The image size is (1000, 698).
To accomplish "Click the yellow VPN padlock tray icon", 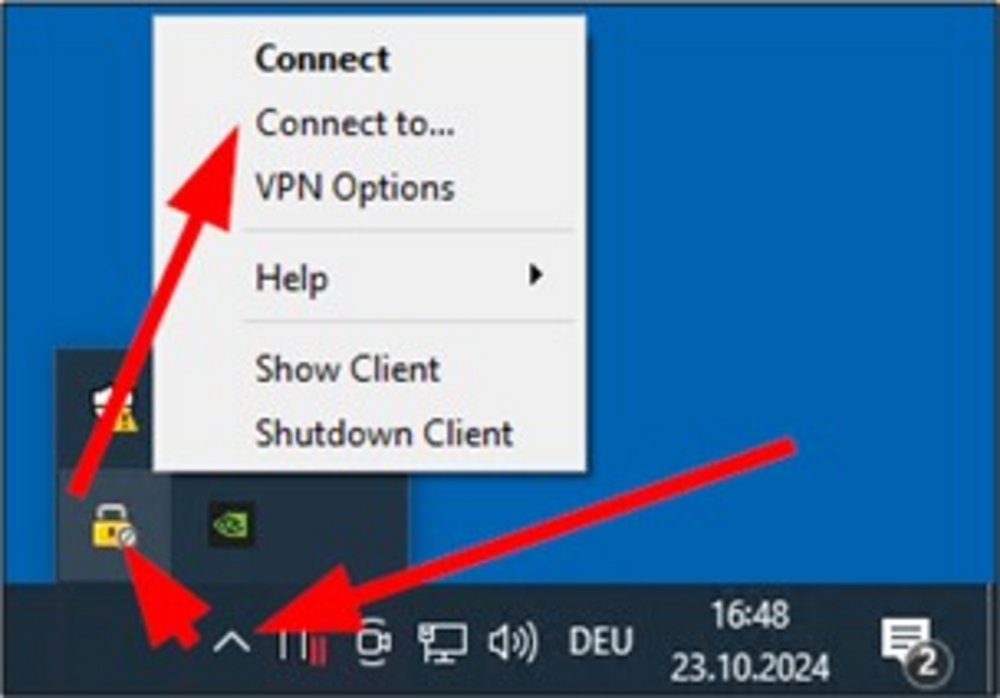I will [x=114, y=526].
